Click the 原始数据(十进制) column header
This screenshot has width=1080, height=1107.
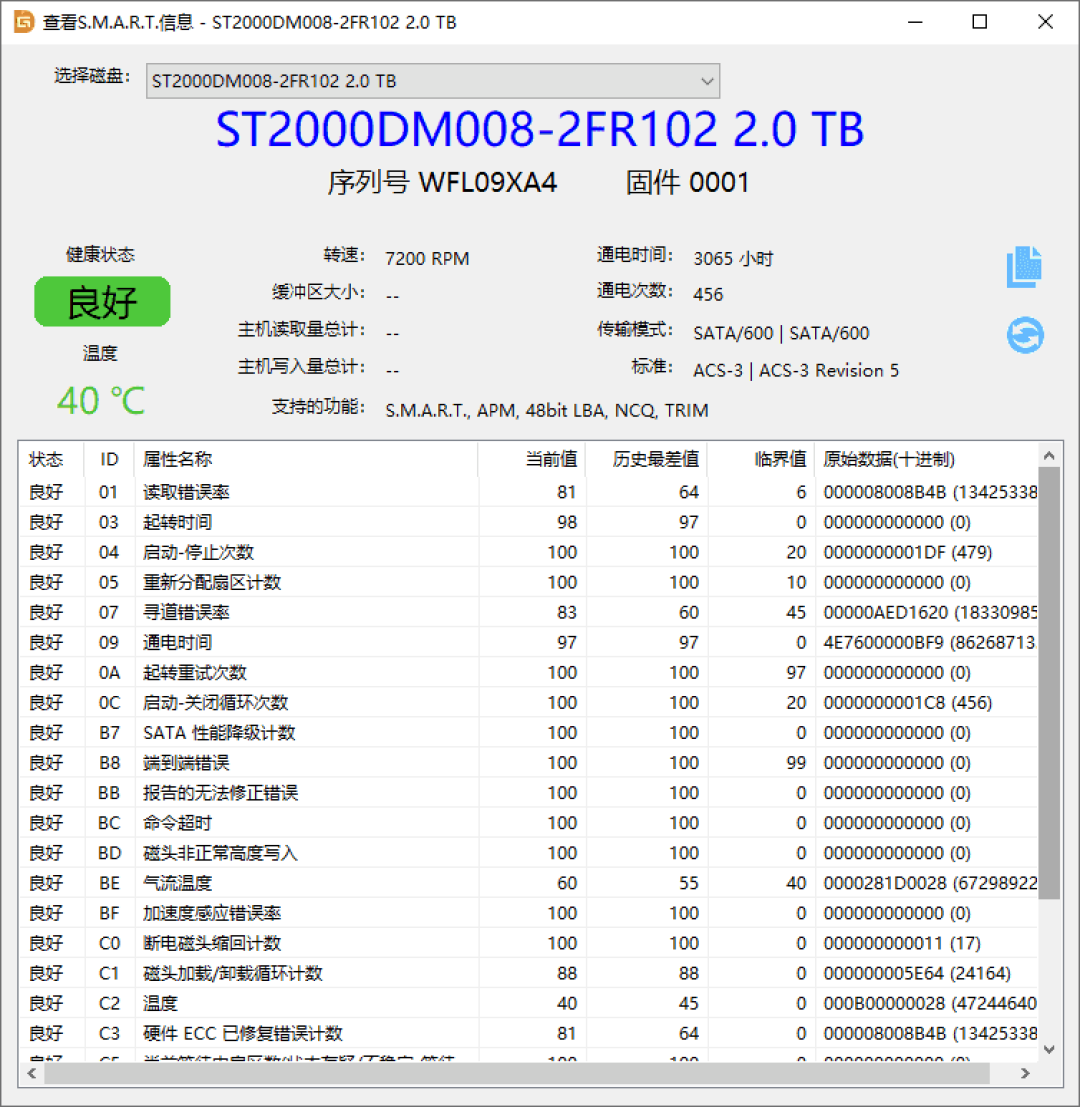tap(926, 460)
